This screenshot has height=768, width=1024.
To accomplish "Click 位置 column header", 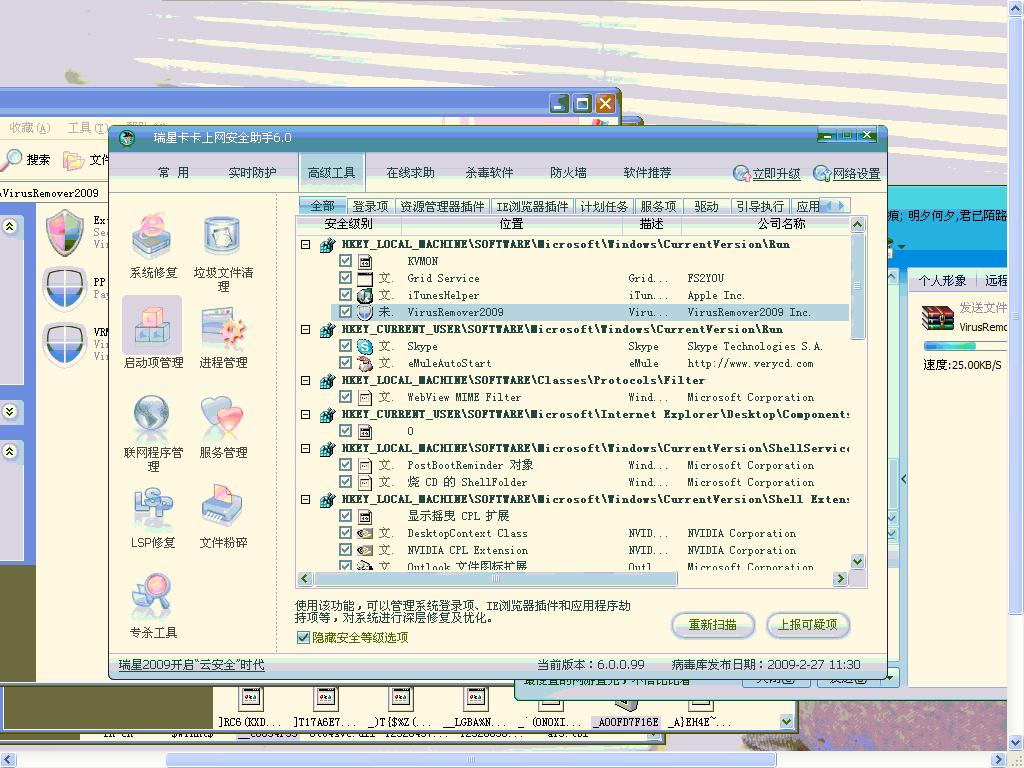I will point(511,224).
